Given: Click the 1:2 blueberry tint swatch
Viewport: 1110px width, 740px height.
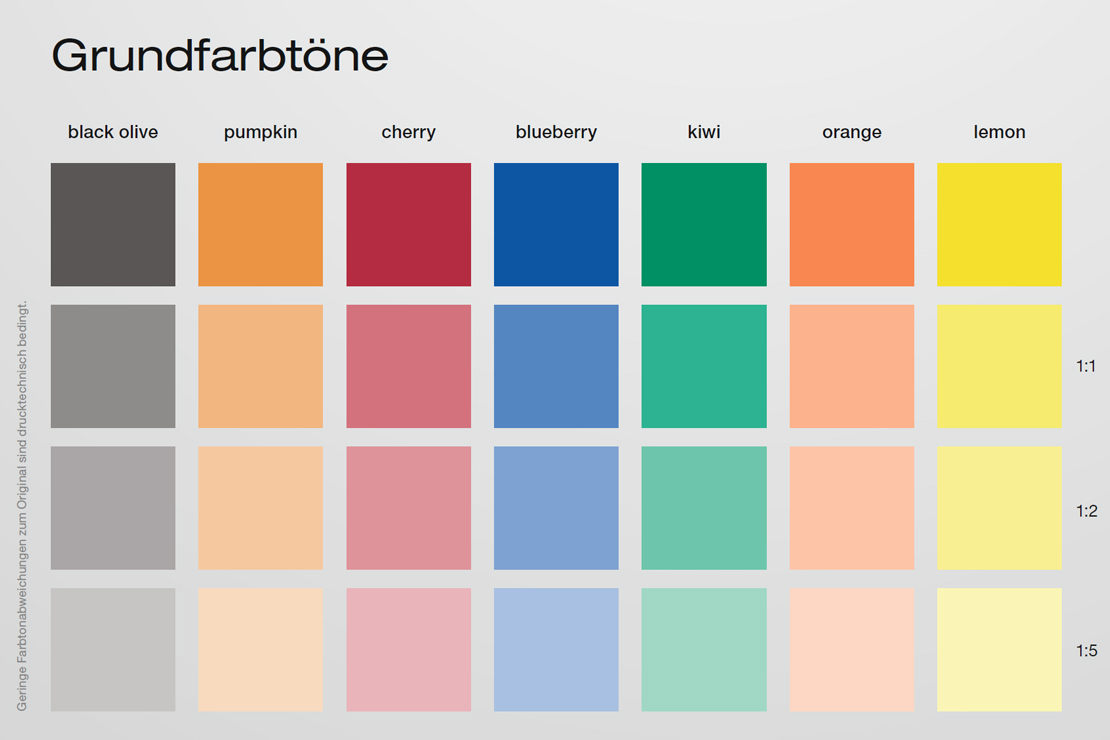Looking at the screenshot, I should [556, 508].
